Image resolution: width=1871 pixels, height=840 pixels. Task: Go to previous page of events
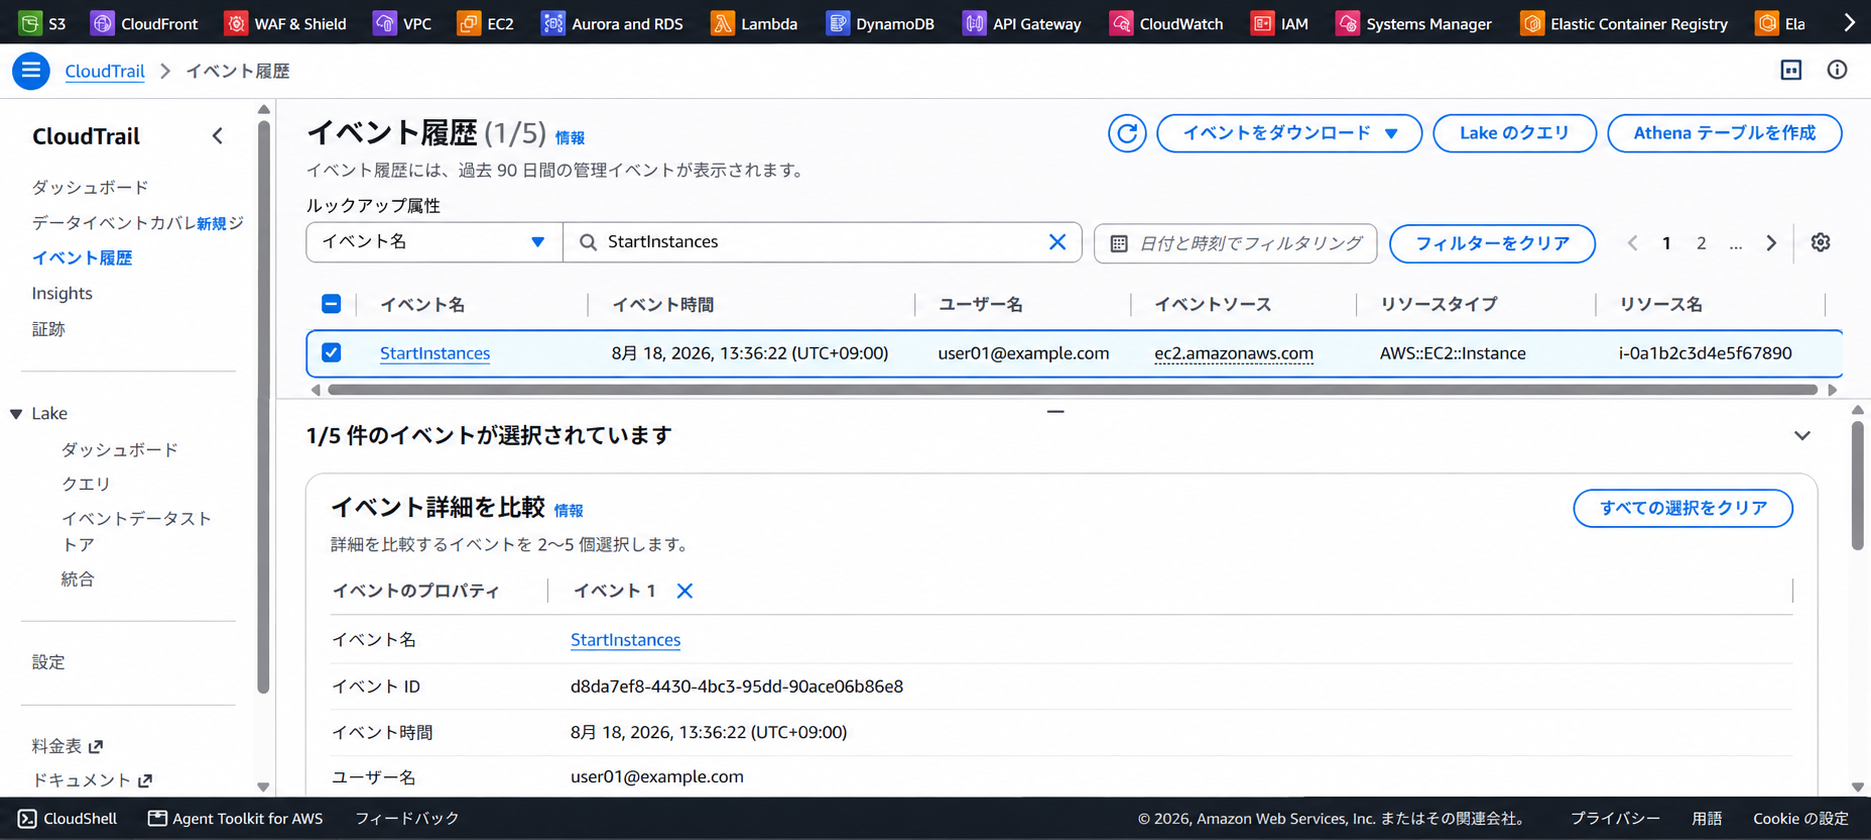click(x=1633, y=243)
